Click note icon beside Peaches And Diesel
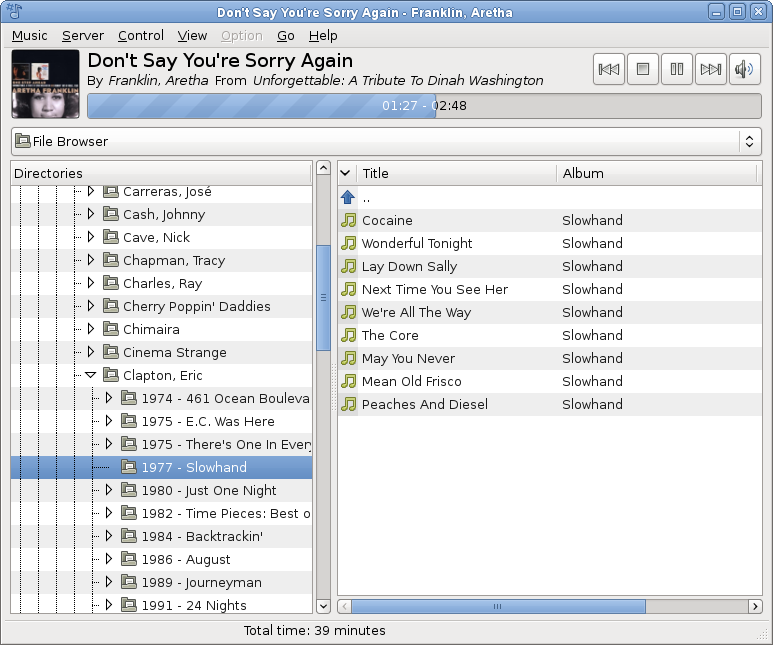Image resolution: width=773 pixels, height=645 pixels. (348, 404)
